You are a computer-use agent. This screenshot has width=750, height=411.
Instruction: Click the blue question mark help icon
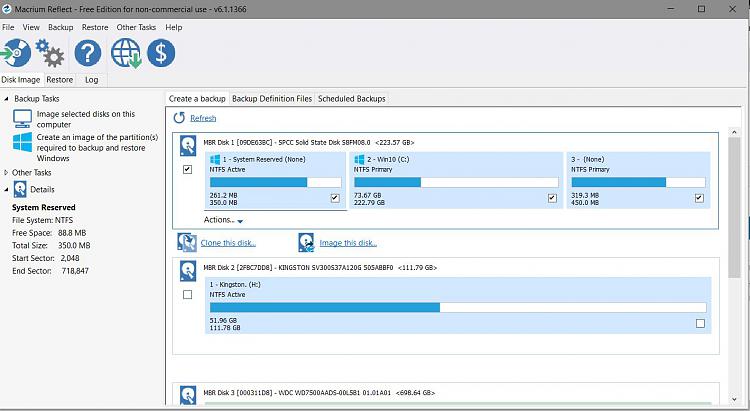click(88, 53)
